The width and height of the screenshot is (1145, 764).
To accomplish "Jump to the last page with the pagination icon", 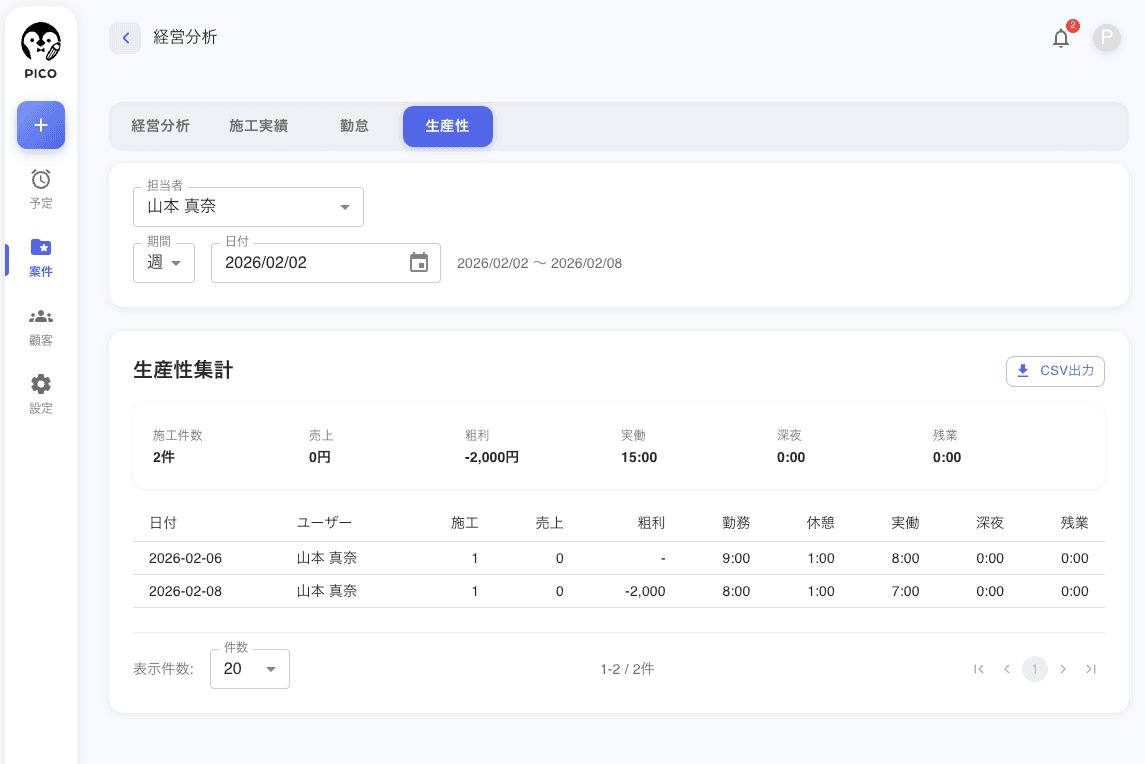I will click(x=1091, y=669).
